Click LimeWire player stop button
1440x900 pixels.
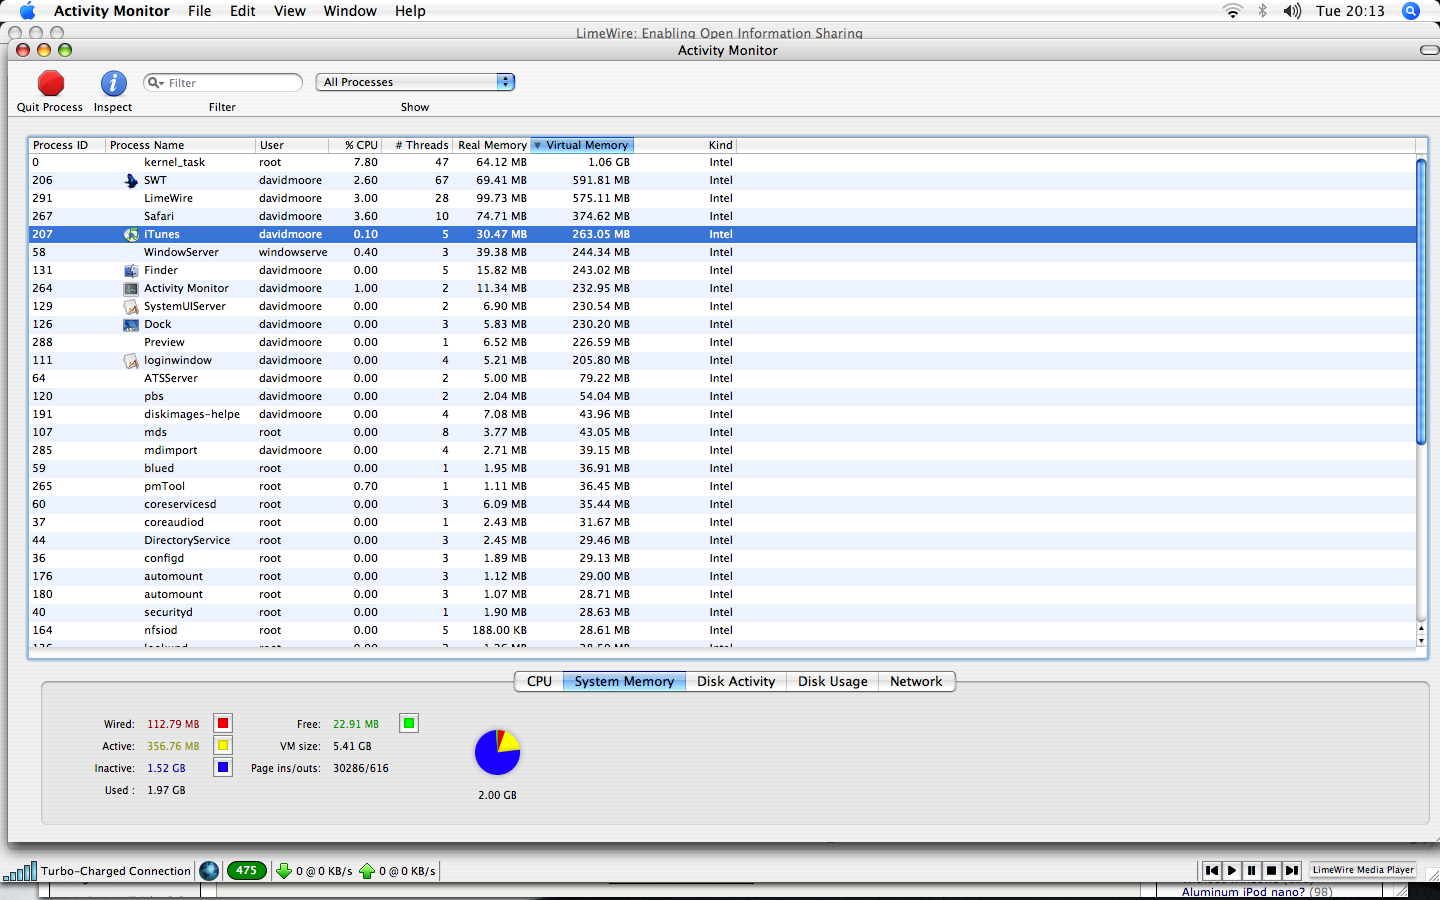1271,871
